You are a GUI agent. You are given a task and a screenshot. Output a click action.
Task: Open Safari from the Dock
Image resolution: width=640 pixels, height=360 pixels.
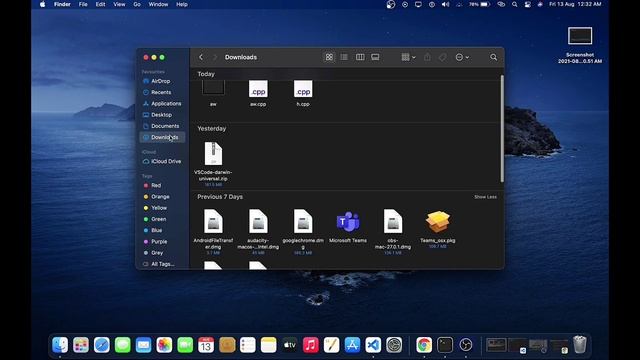click(102, 345)
